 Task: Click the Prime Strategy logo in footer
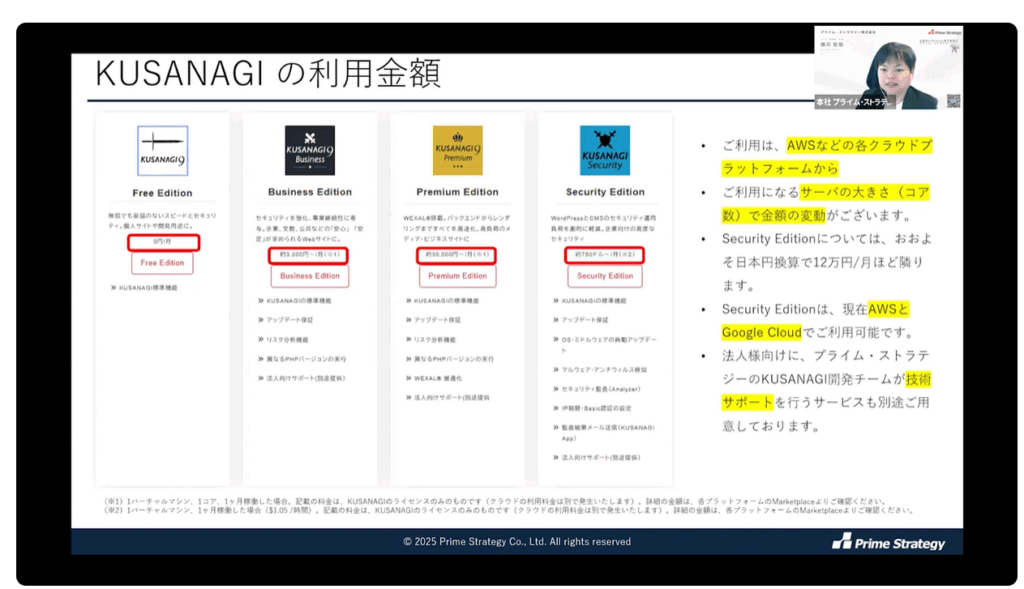[888, 542]
